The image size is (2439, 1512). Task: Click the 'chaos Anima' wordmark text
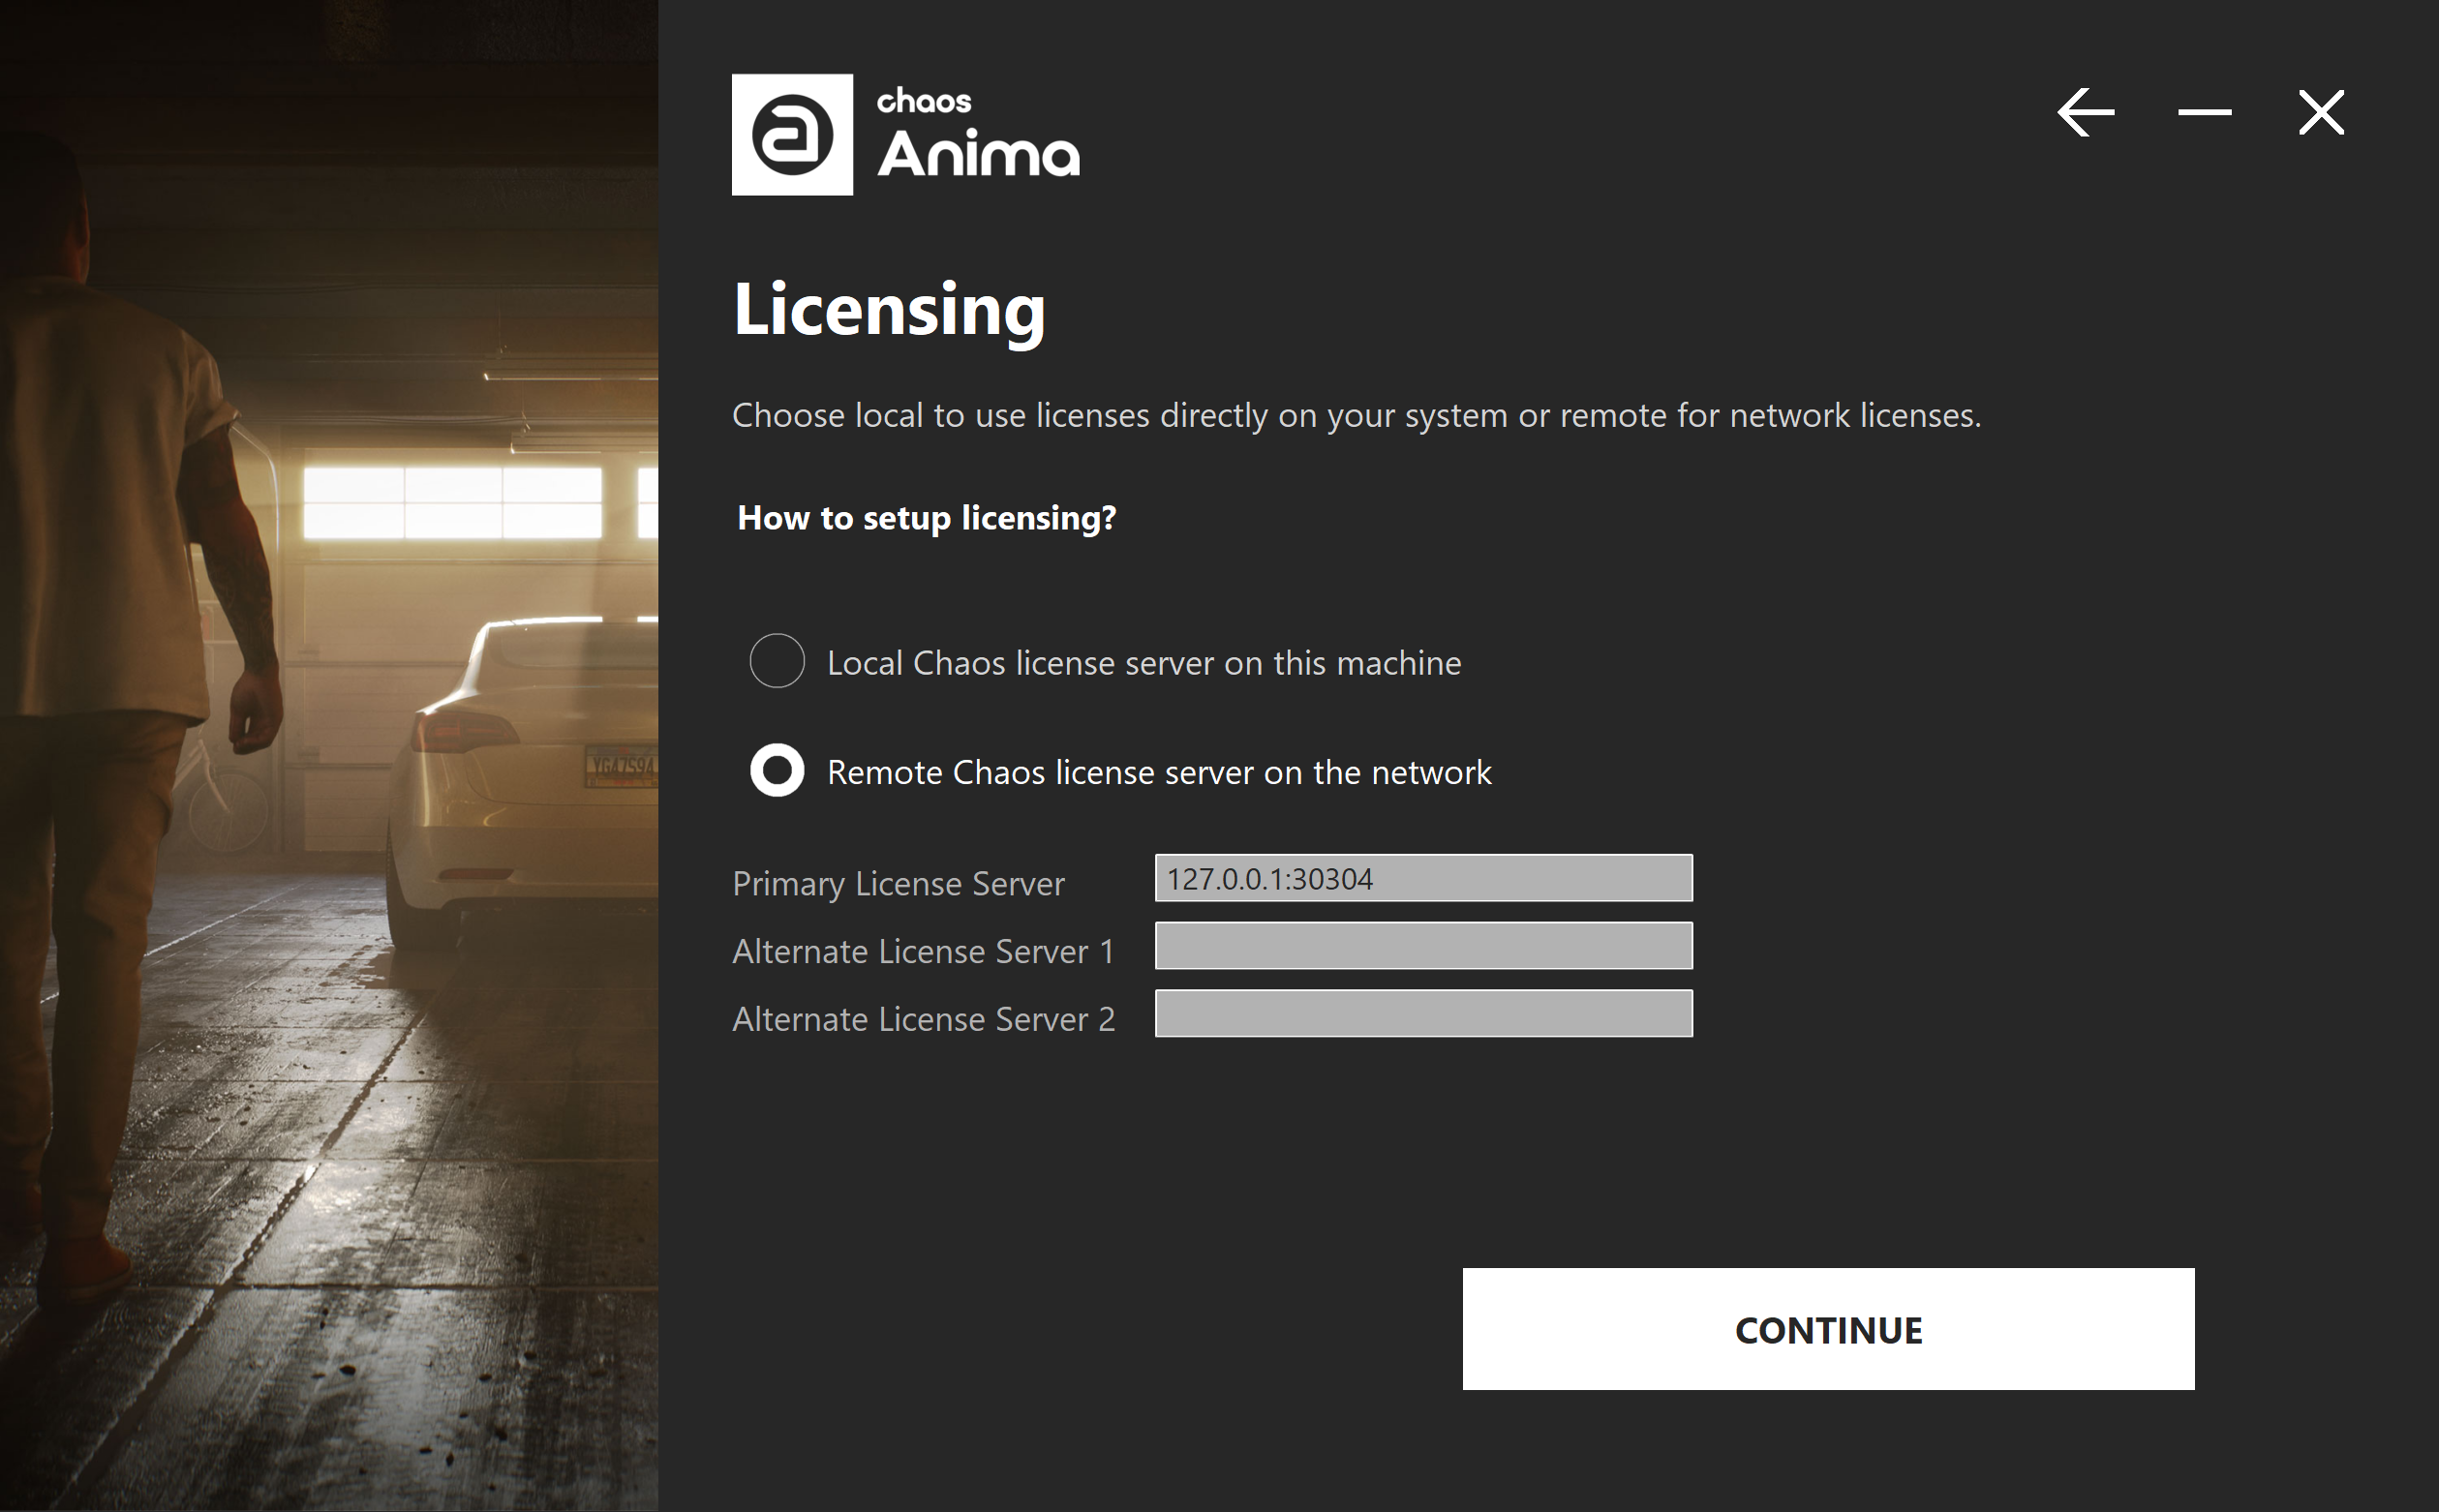point(978,134)
